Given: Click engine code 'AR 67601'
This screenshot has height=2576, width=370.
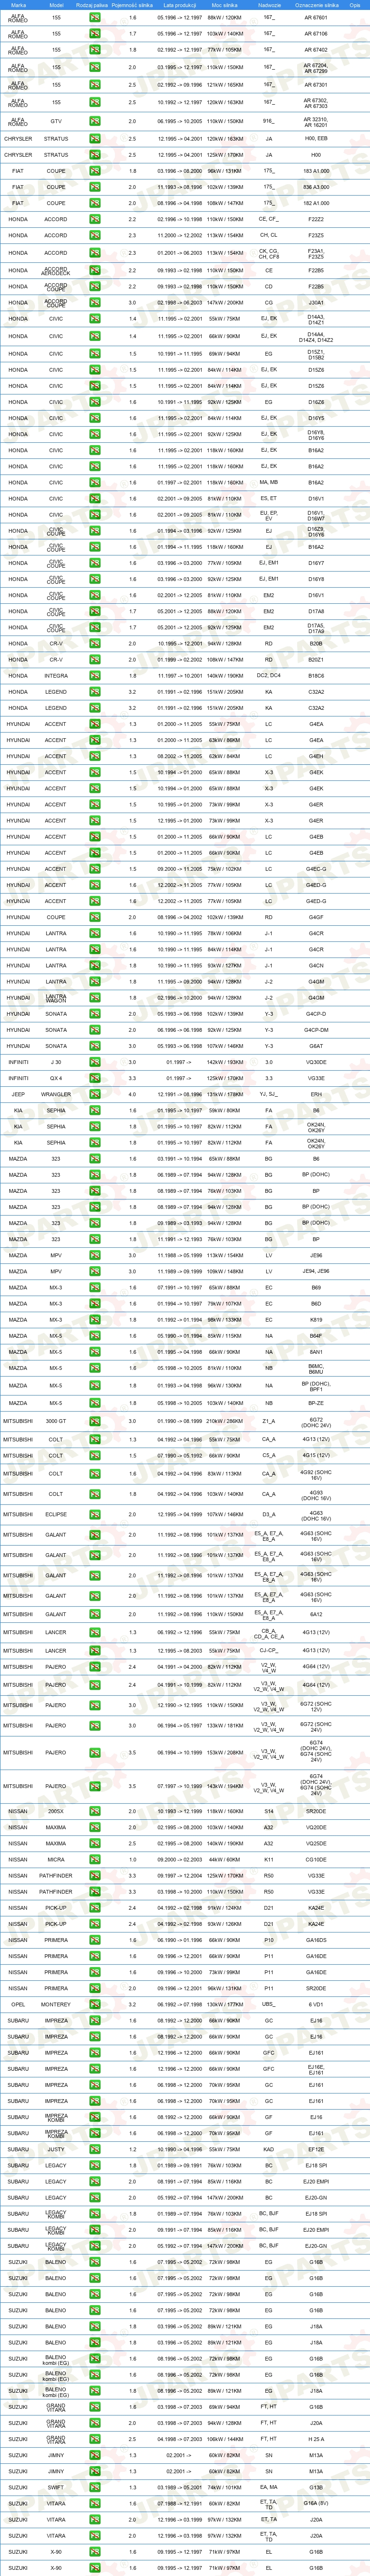Looking at the screenshot, I should click(316, 18).
